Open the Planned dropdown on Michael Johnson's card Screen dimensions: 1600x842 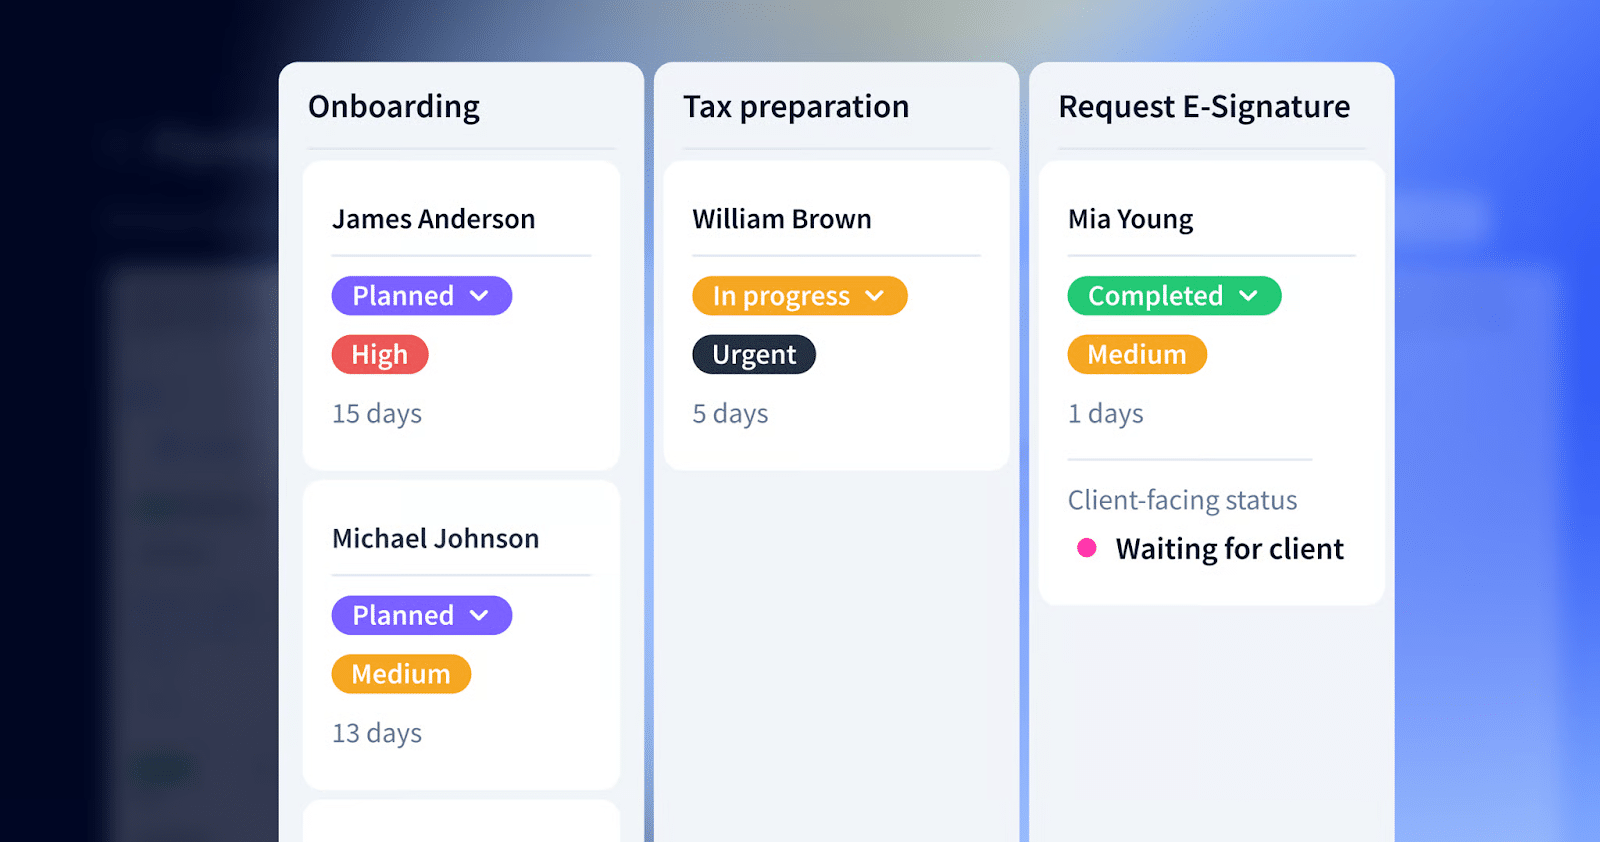[421, 614]
